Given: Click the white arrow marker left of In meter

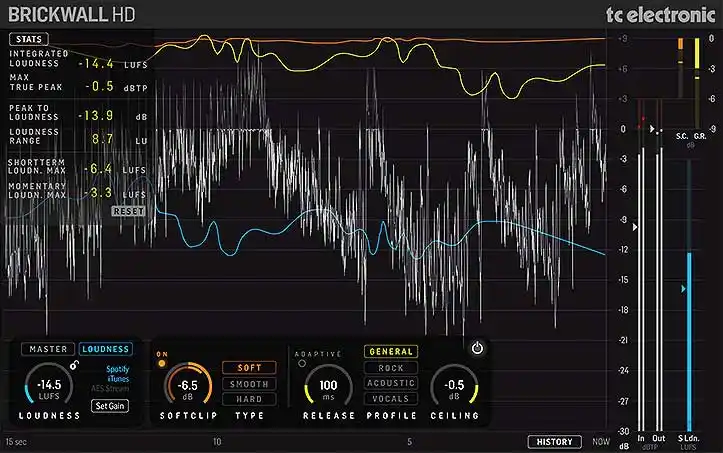Looking at the screenshot, I should tap(635, 227).
